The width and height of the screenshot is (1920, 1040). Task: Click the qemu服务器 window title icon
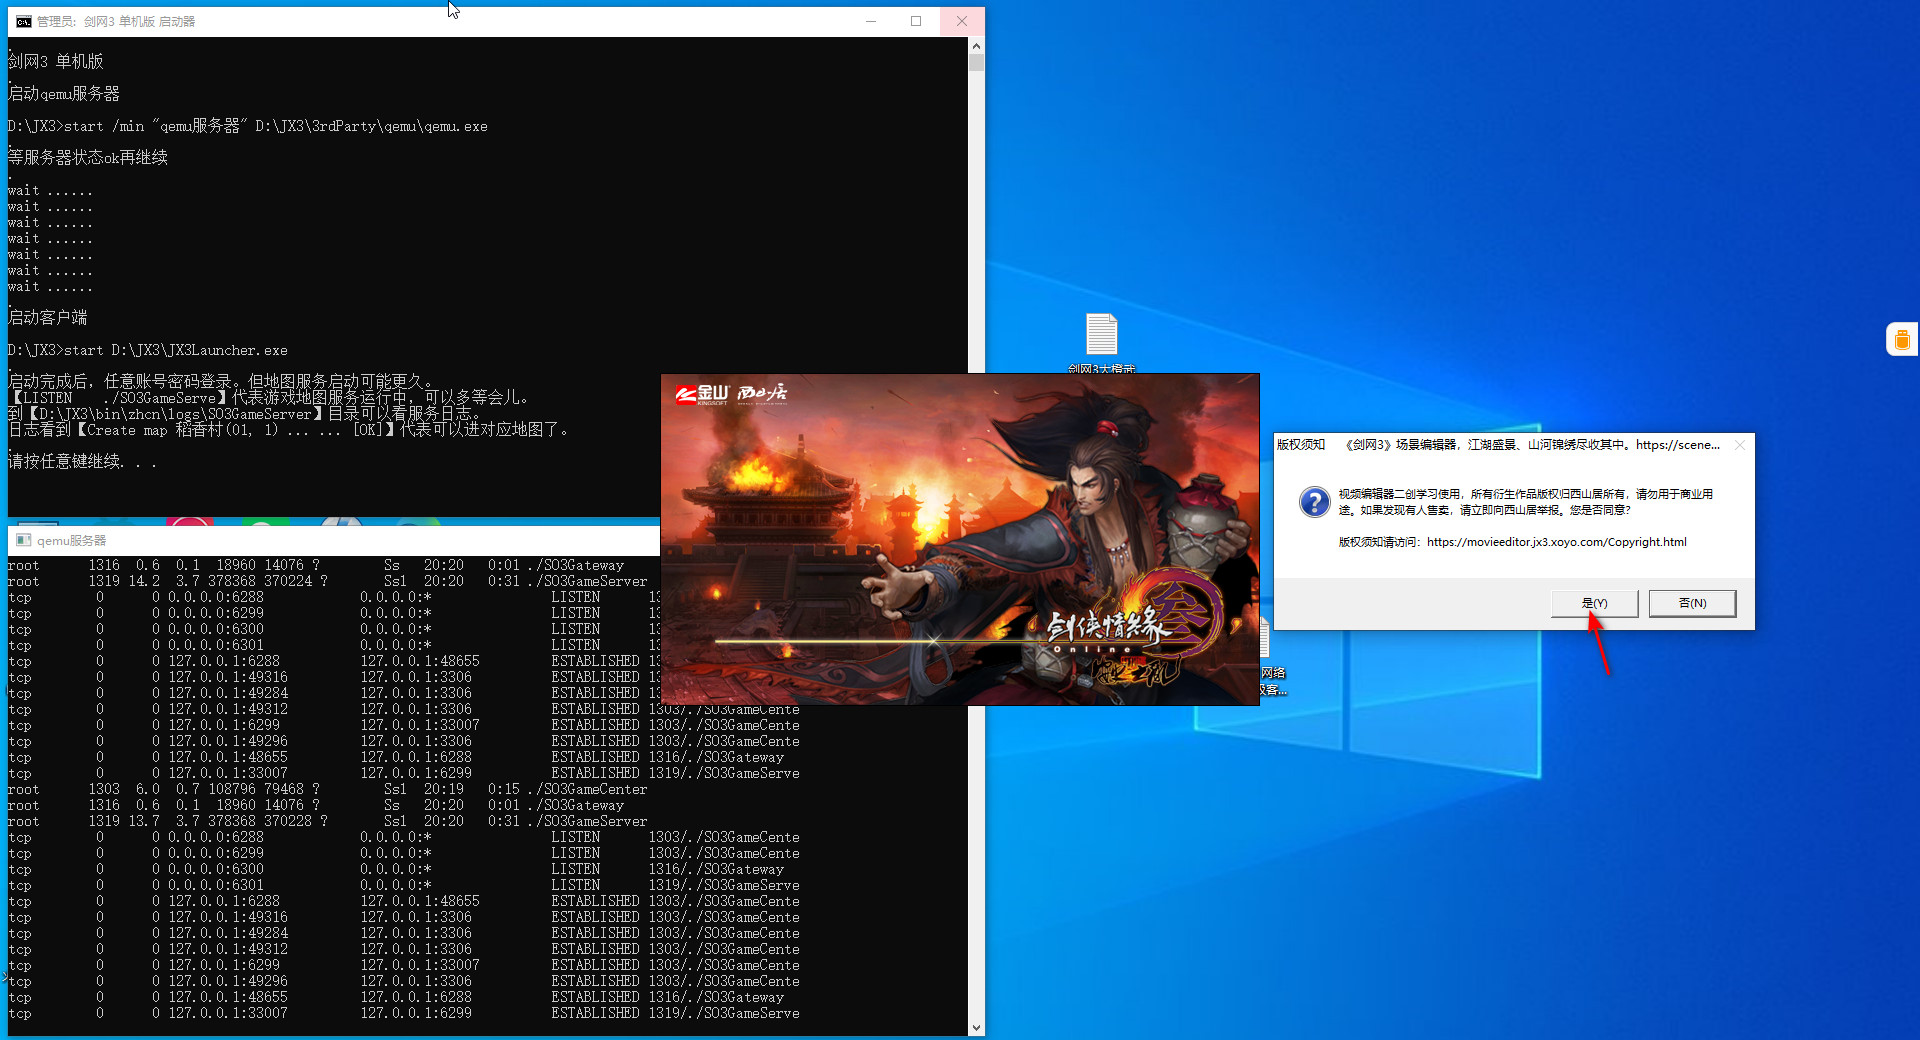[23, 540]
